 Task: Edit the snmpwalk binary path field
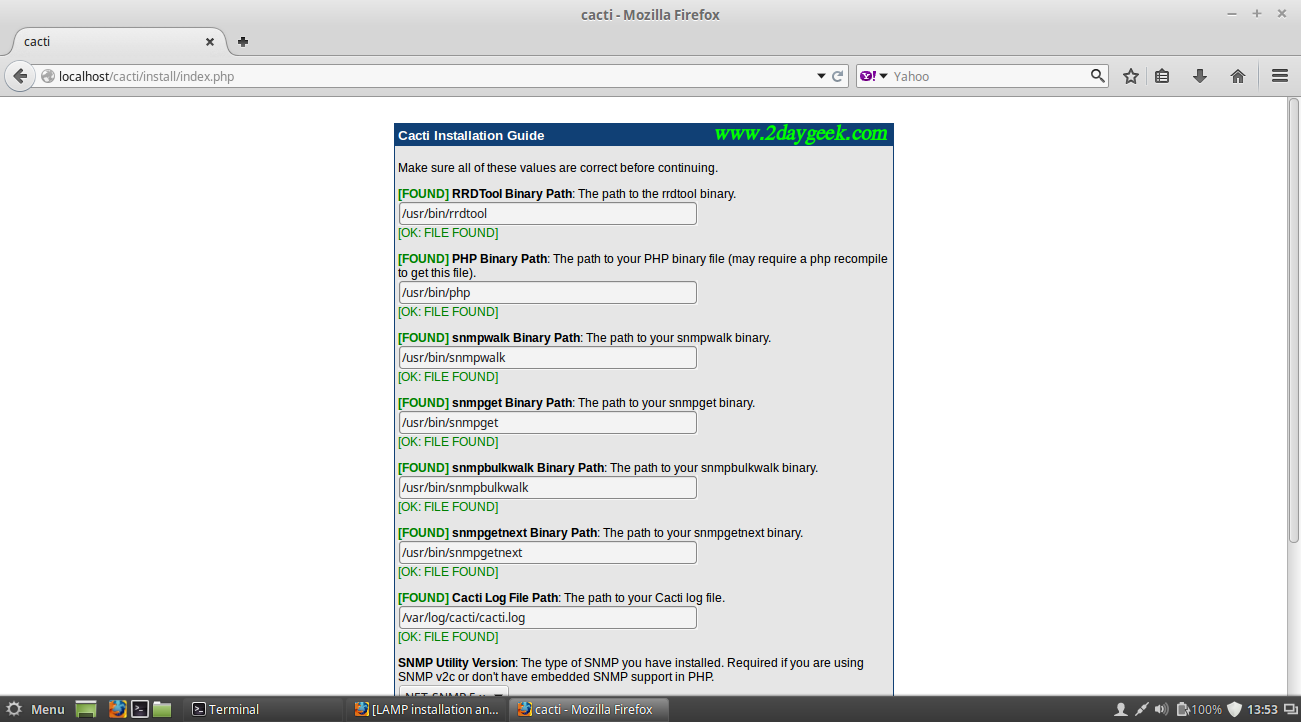point(548,358)
